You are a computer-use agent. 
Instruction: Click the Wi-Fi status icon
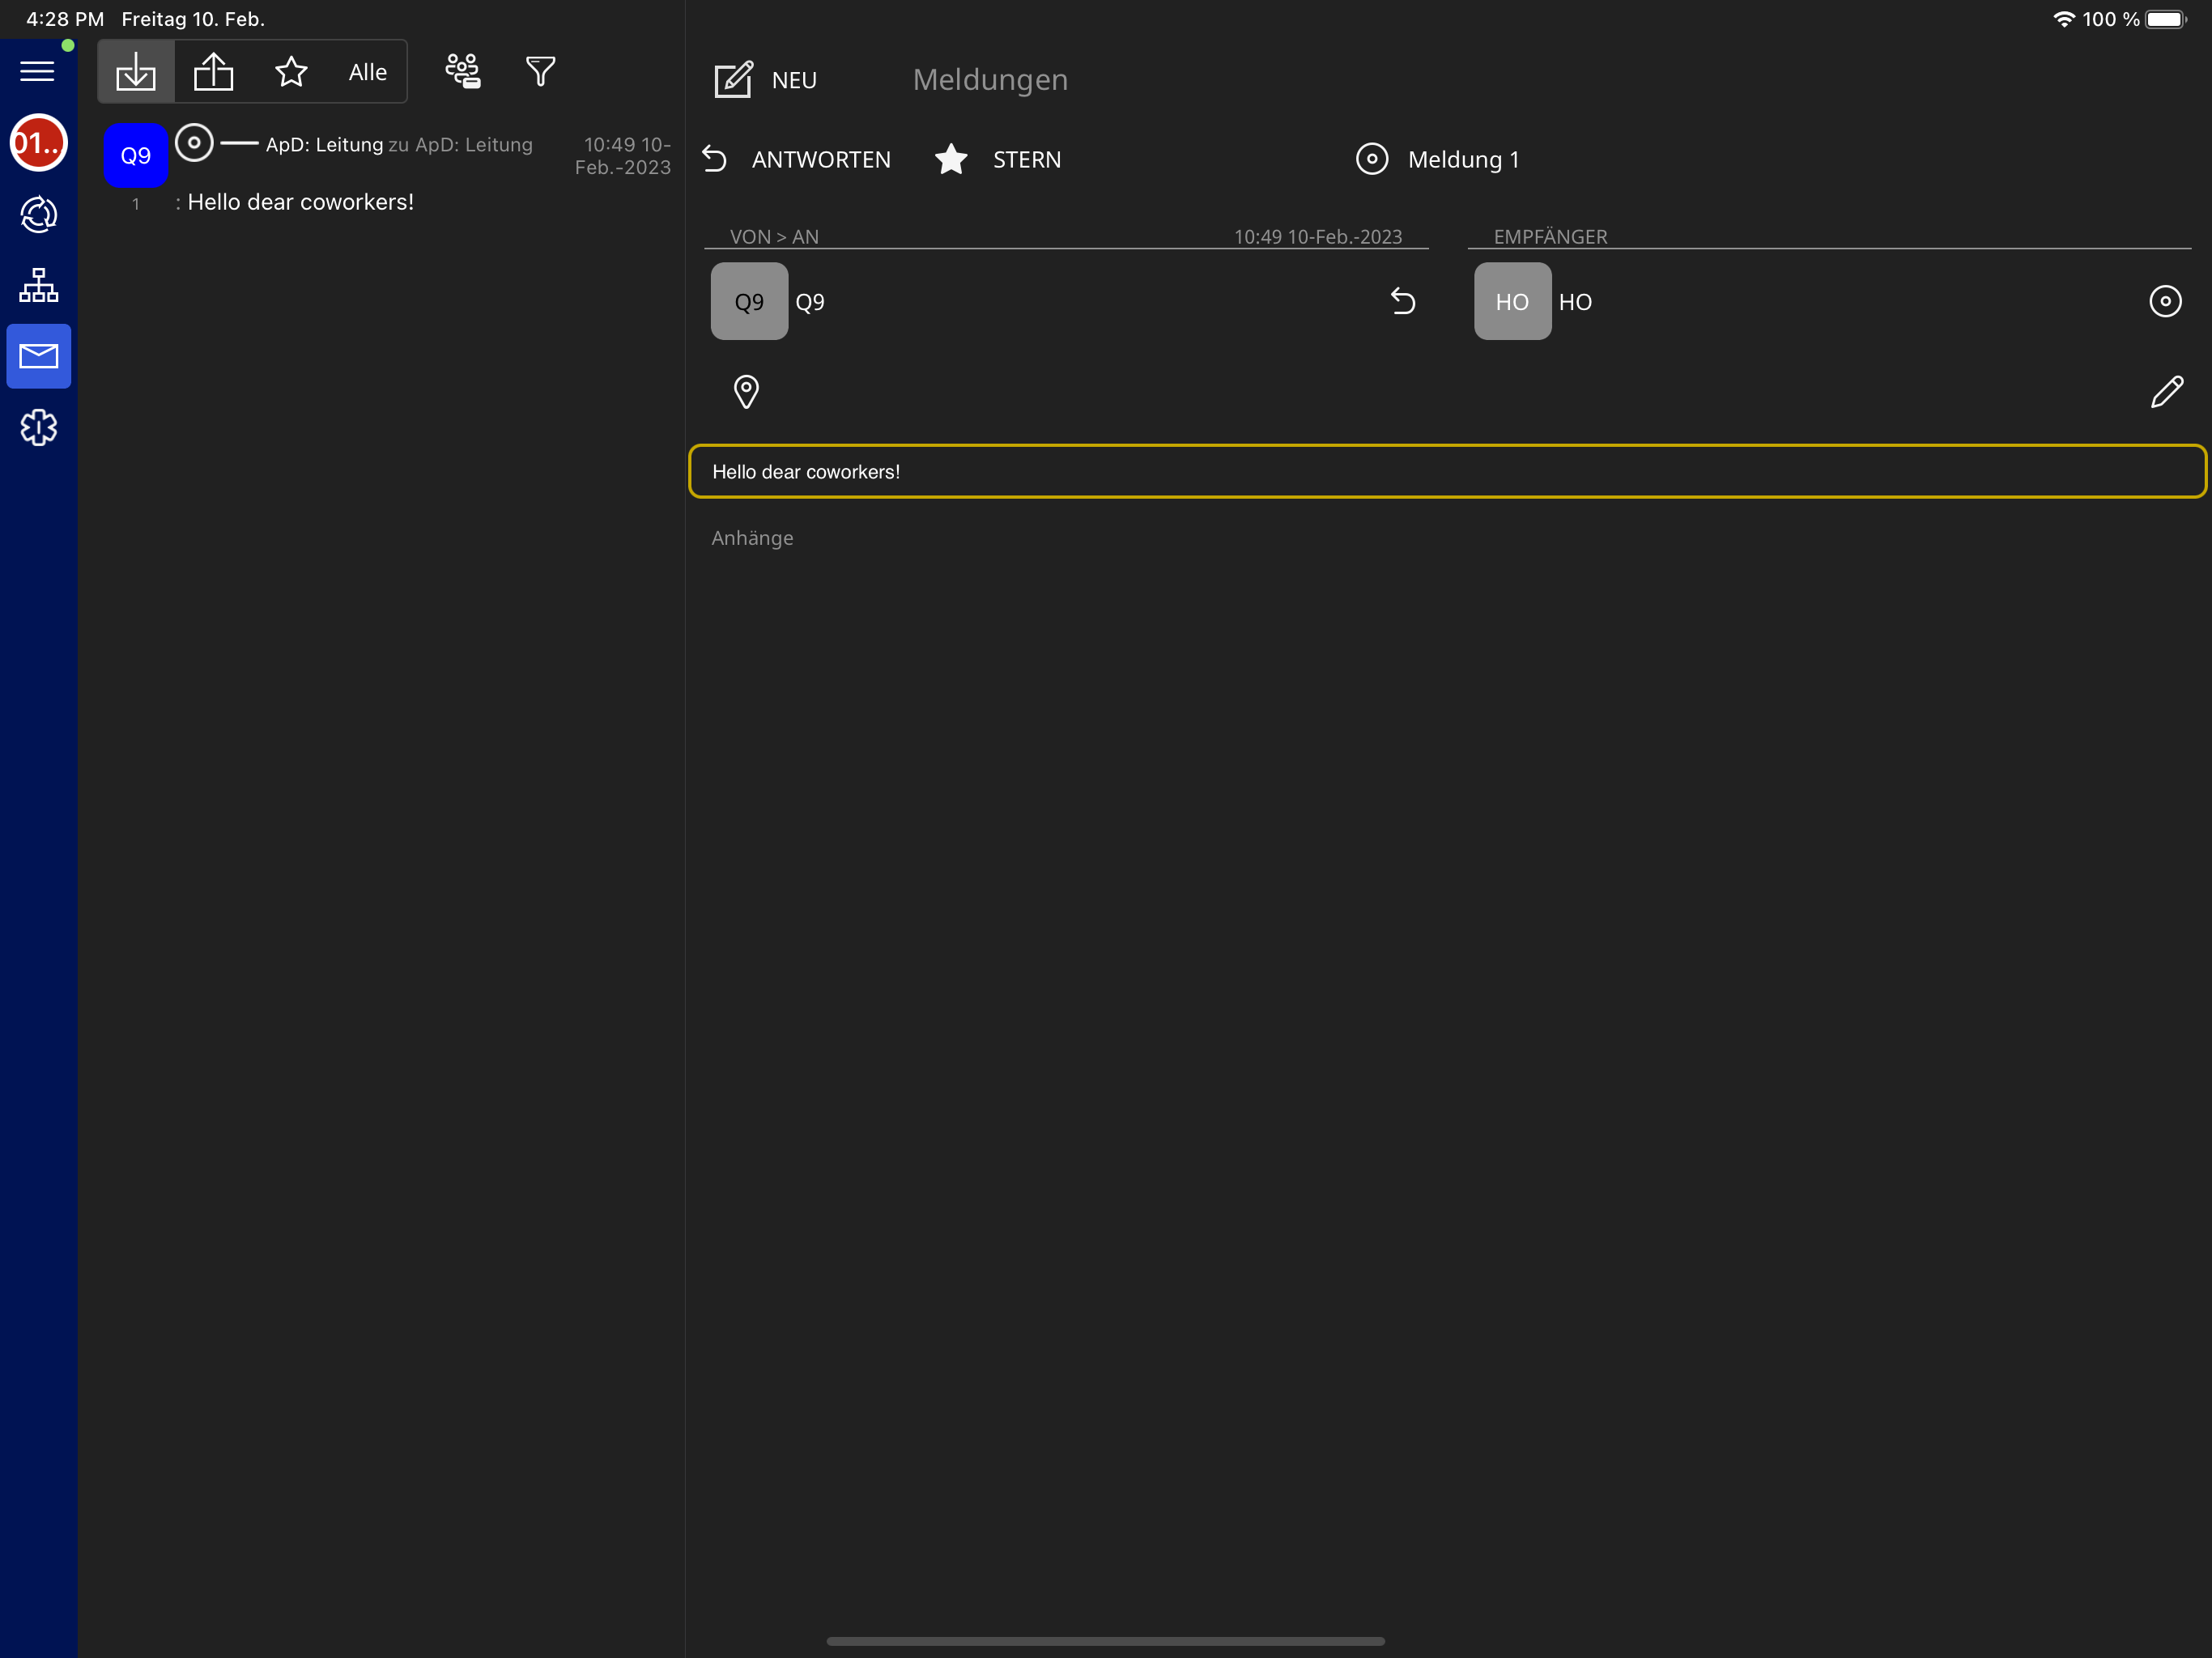[x=2063, y=19]
